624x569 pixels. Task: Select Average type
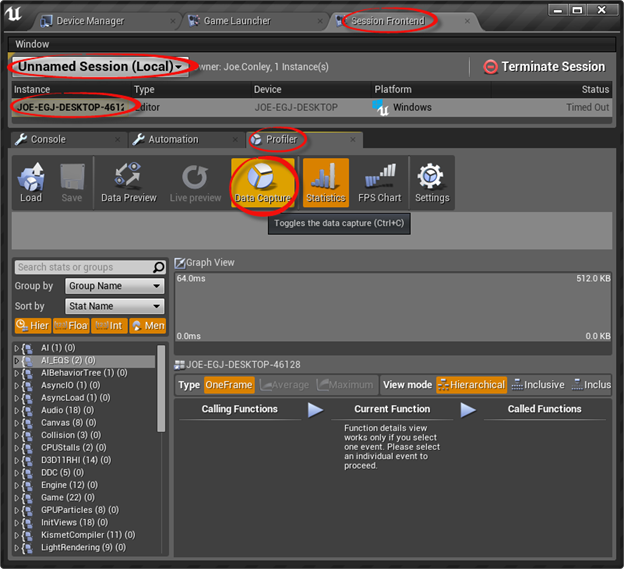pyautogui.click(x=285, y=385)
